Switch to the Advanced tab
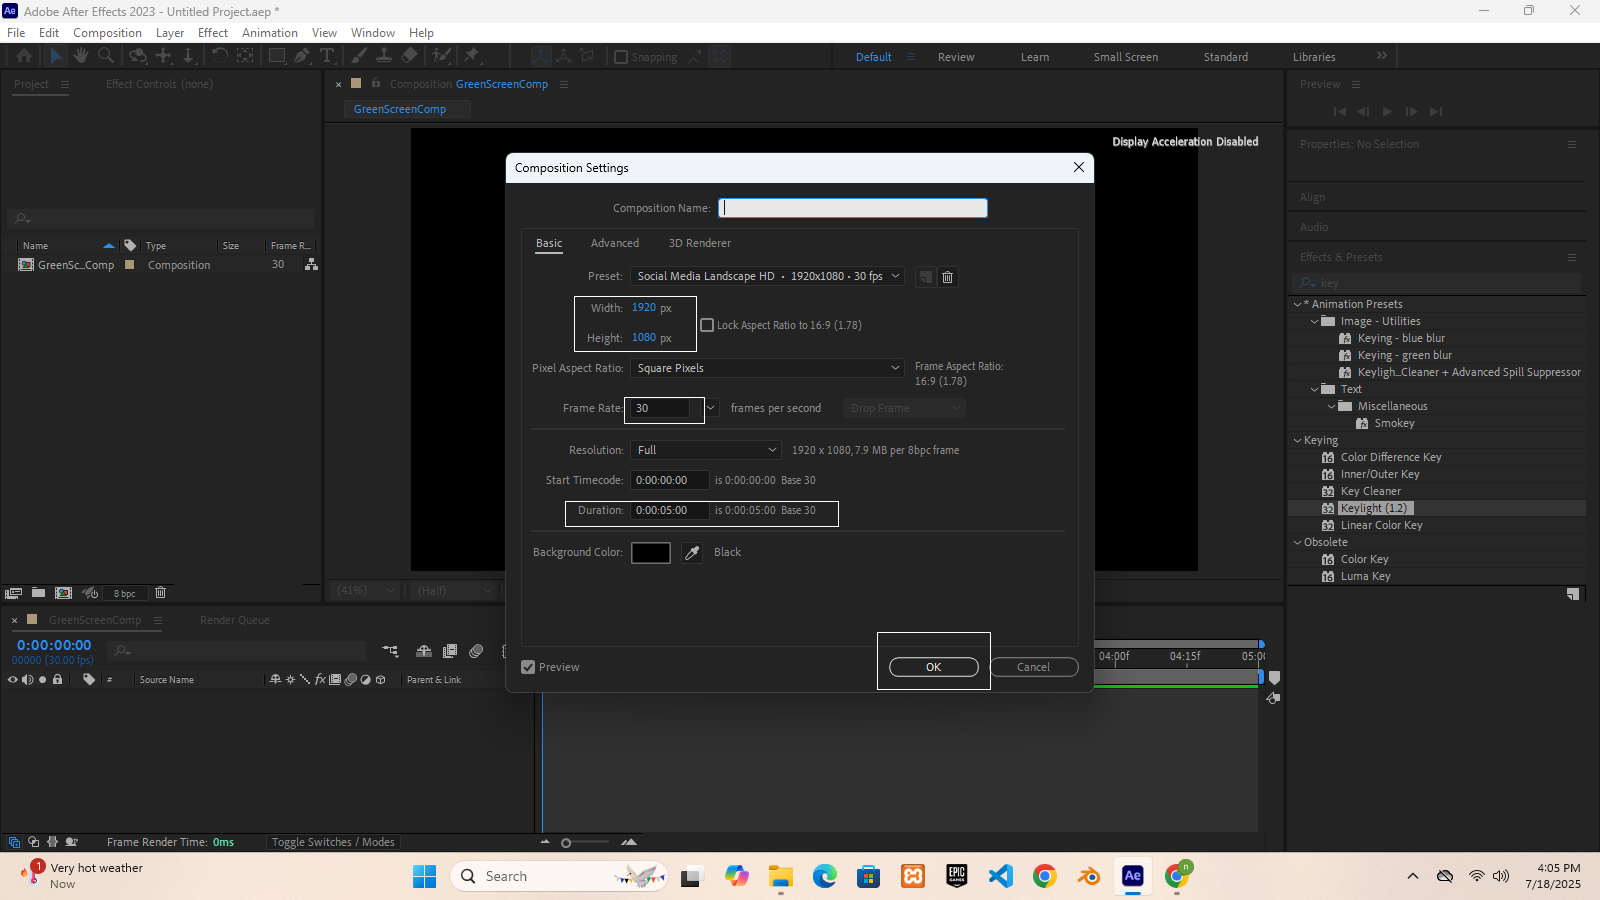 tap(615, 243)
